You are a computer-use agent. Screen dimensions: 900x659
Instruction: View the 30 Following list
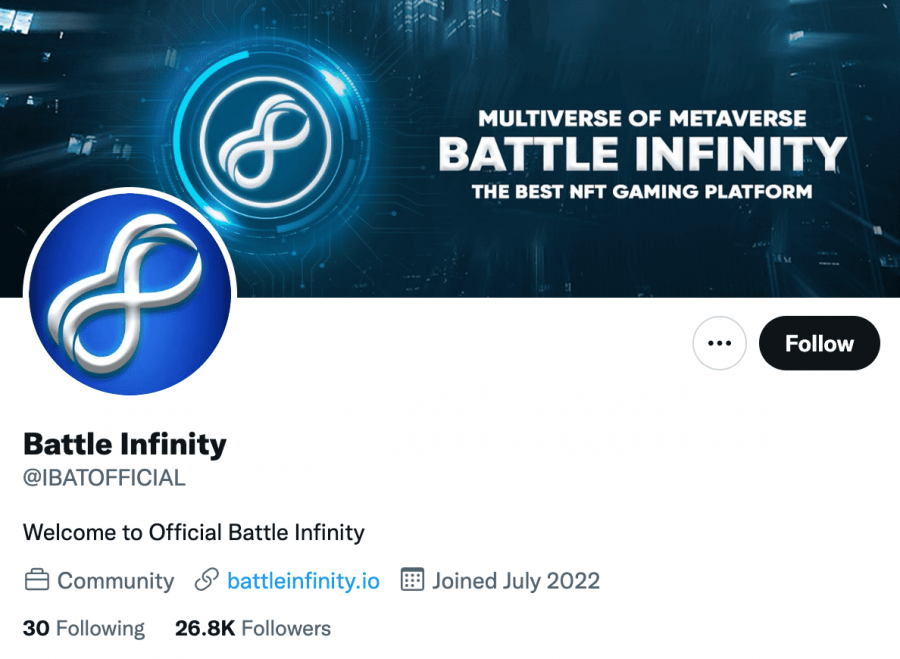pyautogui.click(x=84, y=628)
